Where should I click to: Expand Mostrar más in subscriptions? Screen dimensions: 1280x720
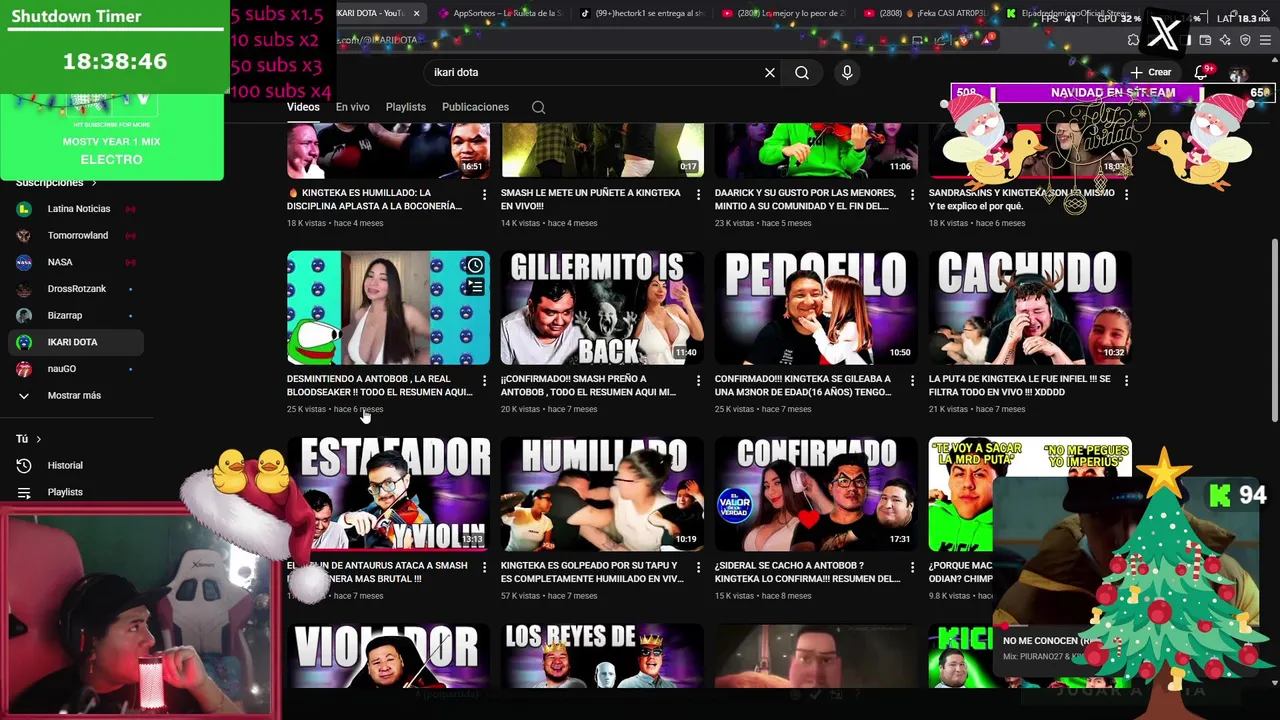click(75, 396)
